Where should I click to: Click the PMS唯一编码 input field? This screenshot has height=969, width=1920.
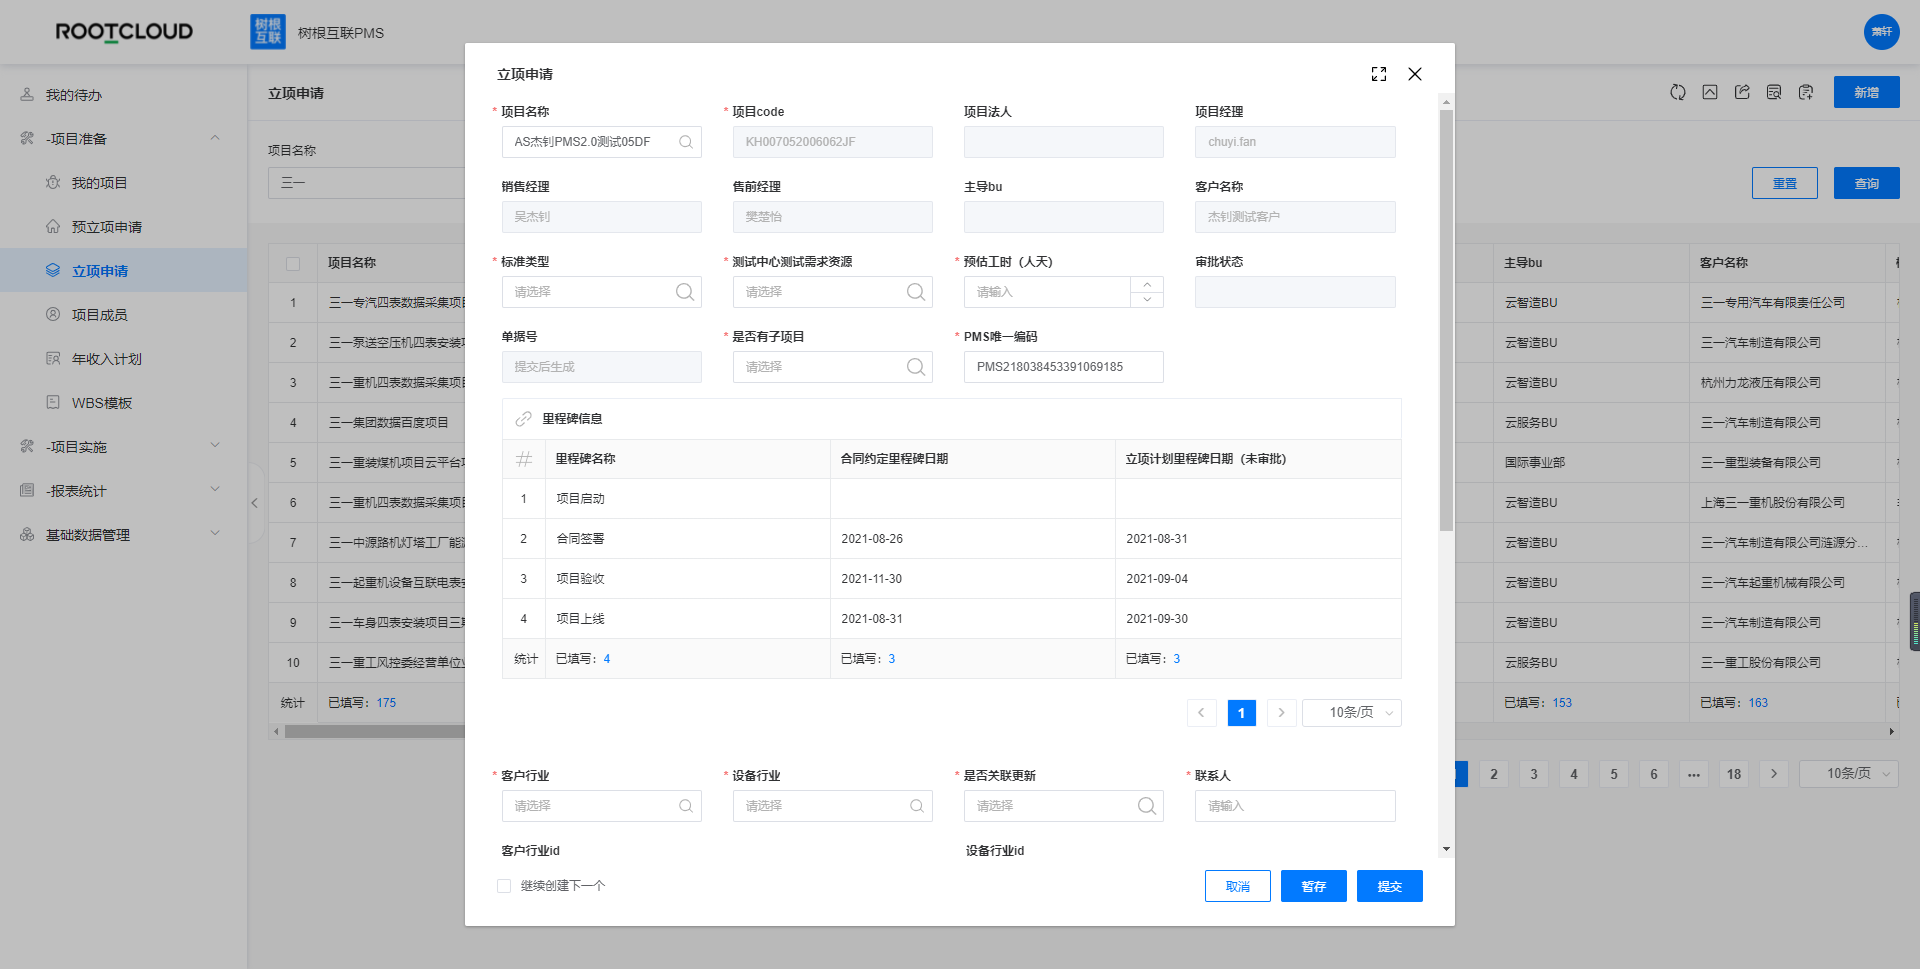tap(1063, 367)
